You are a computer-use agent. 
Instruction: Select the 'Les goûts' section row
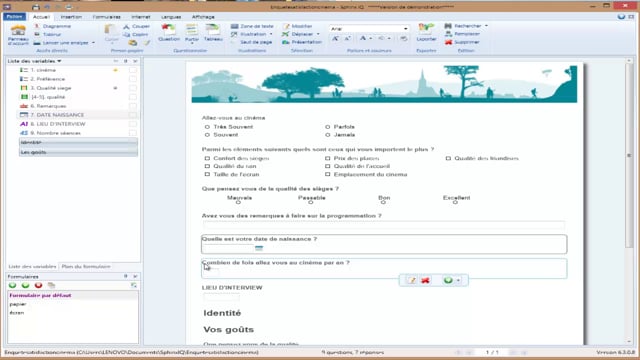(78, 152)
